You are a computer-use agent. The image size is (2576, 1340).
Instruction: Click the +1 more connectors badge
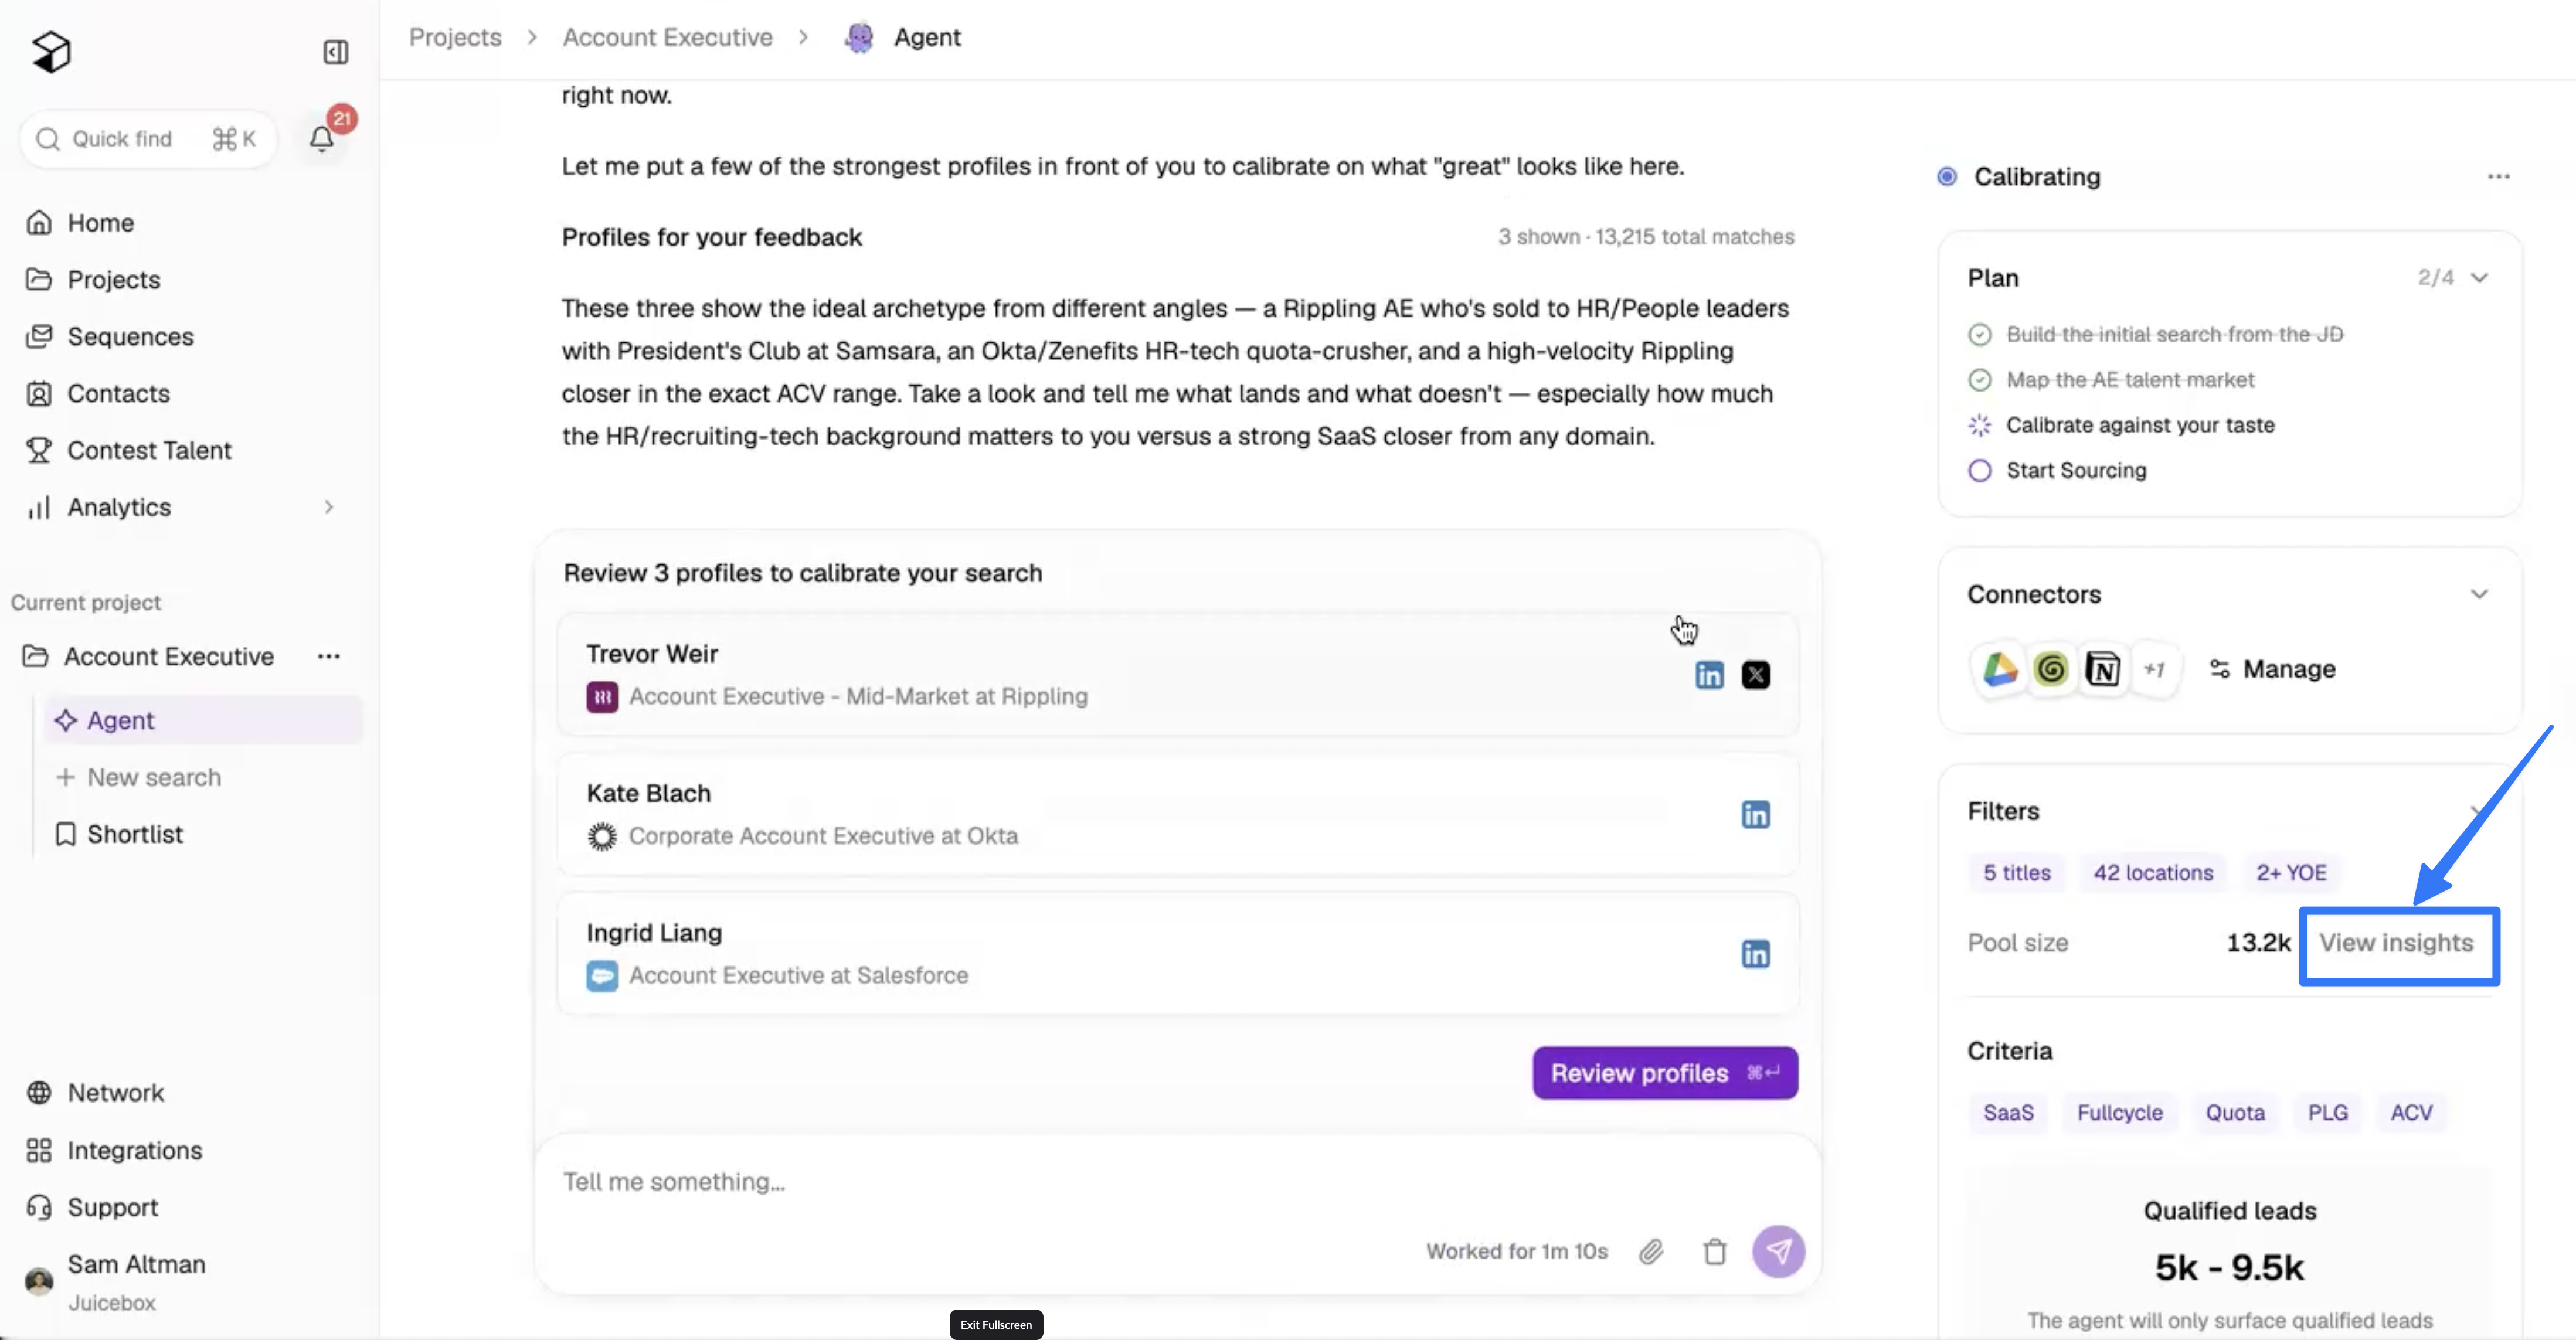click(x=2154, y=669)
